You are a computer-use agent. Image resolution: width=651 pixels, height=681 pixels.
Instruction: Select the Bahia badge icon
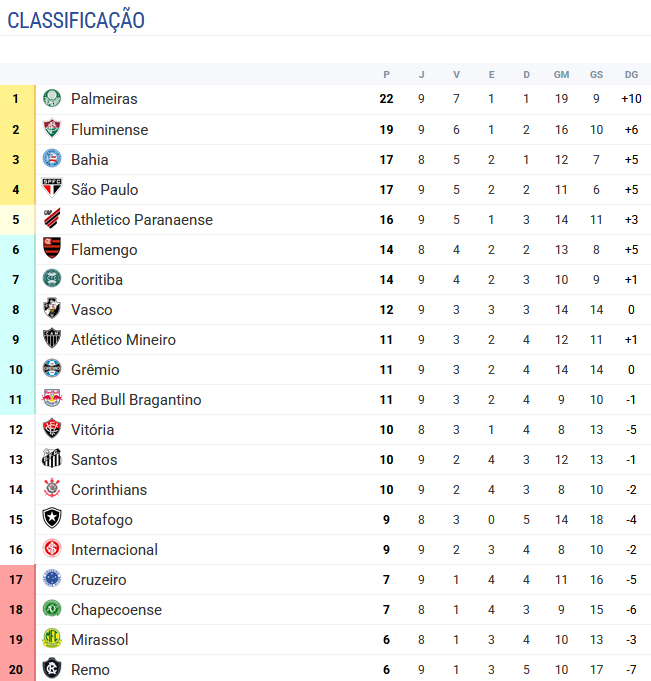tap(52, 159)
